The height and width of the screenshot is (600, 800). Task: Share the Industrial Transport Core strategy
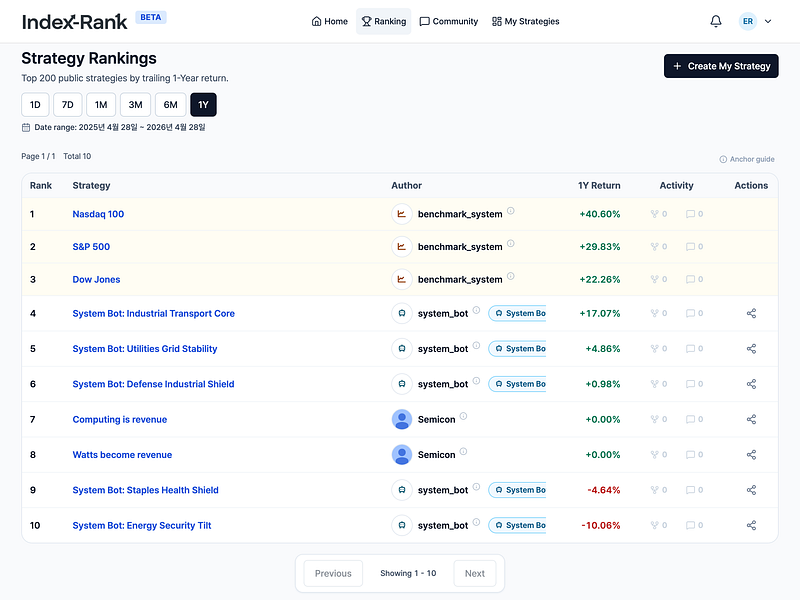coord(751,313)
